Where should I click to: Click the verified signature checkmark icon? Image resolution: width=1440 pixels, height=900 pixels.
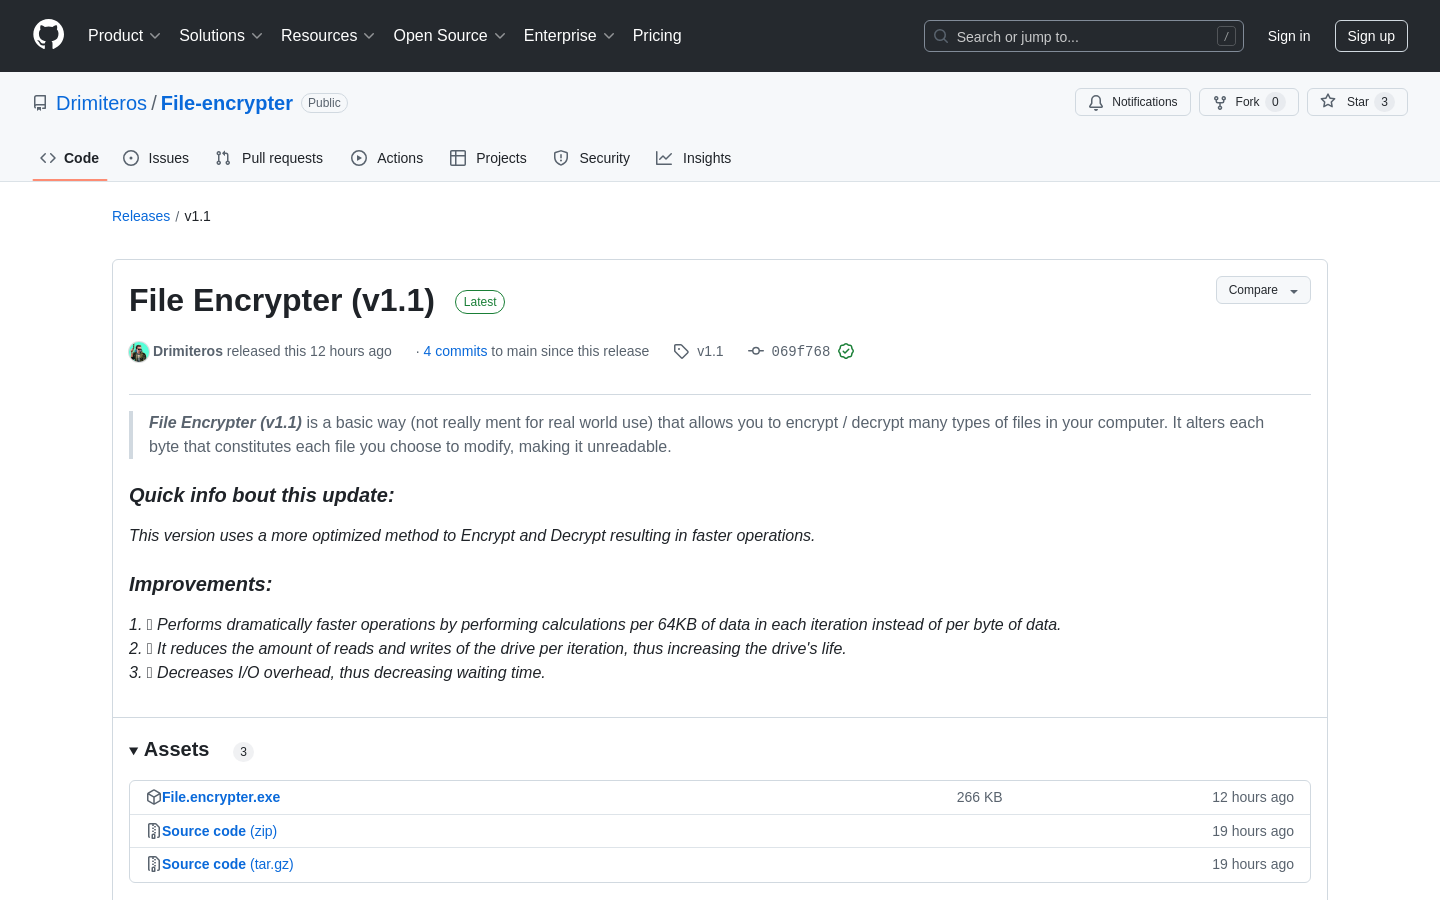pos(846,351)
